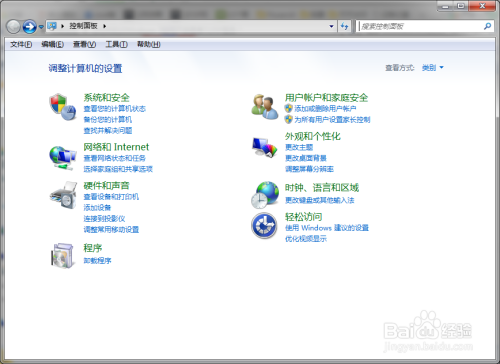Screen dimensions: 500x364
Task: Open recent pages dropdown next to Forward button
Action: (41, 27)
